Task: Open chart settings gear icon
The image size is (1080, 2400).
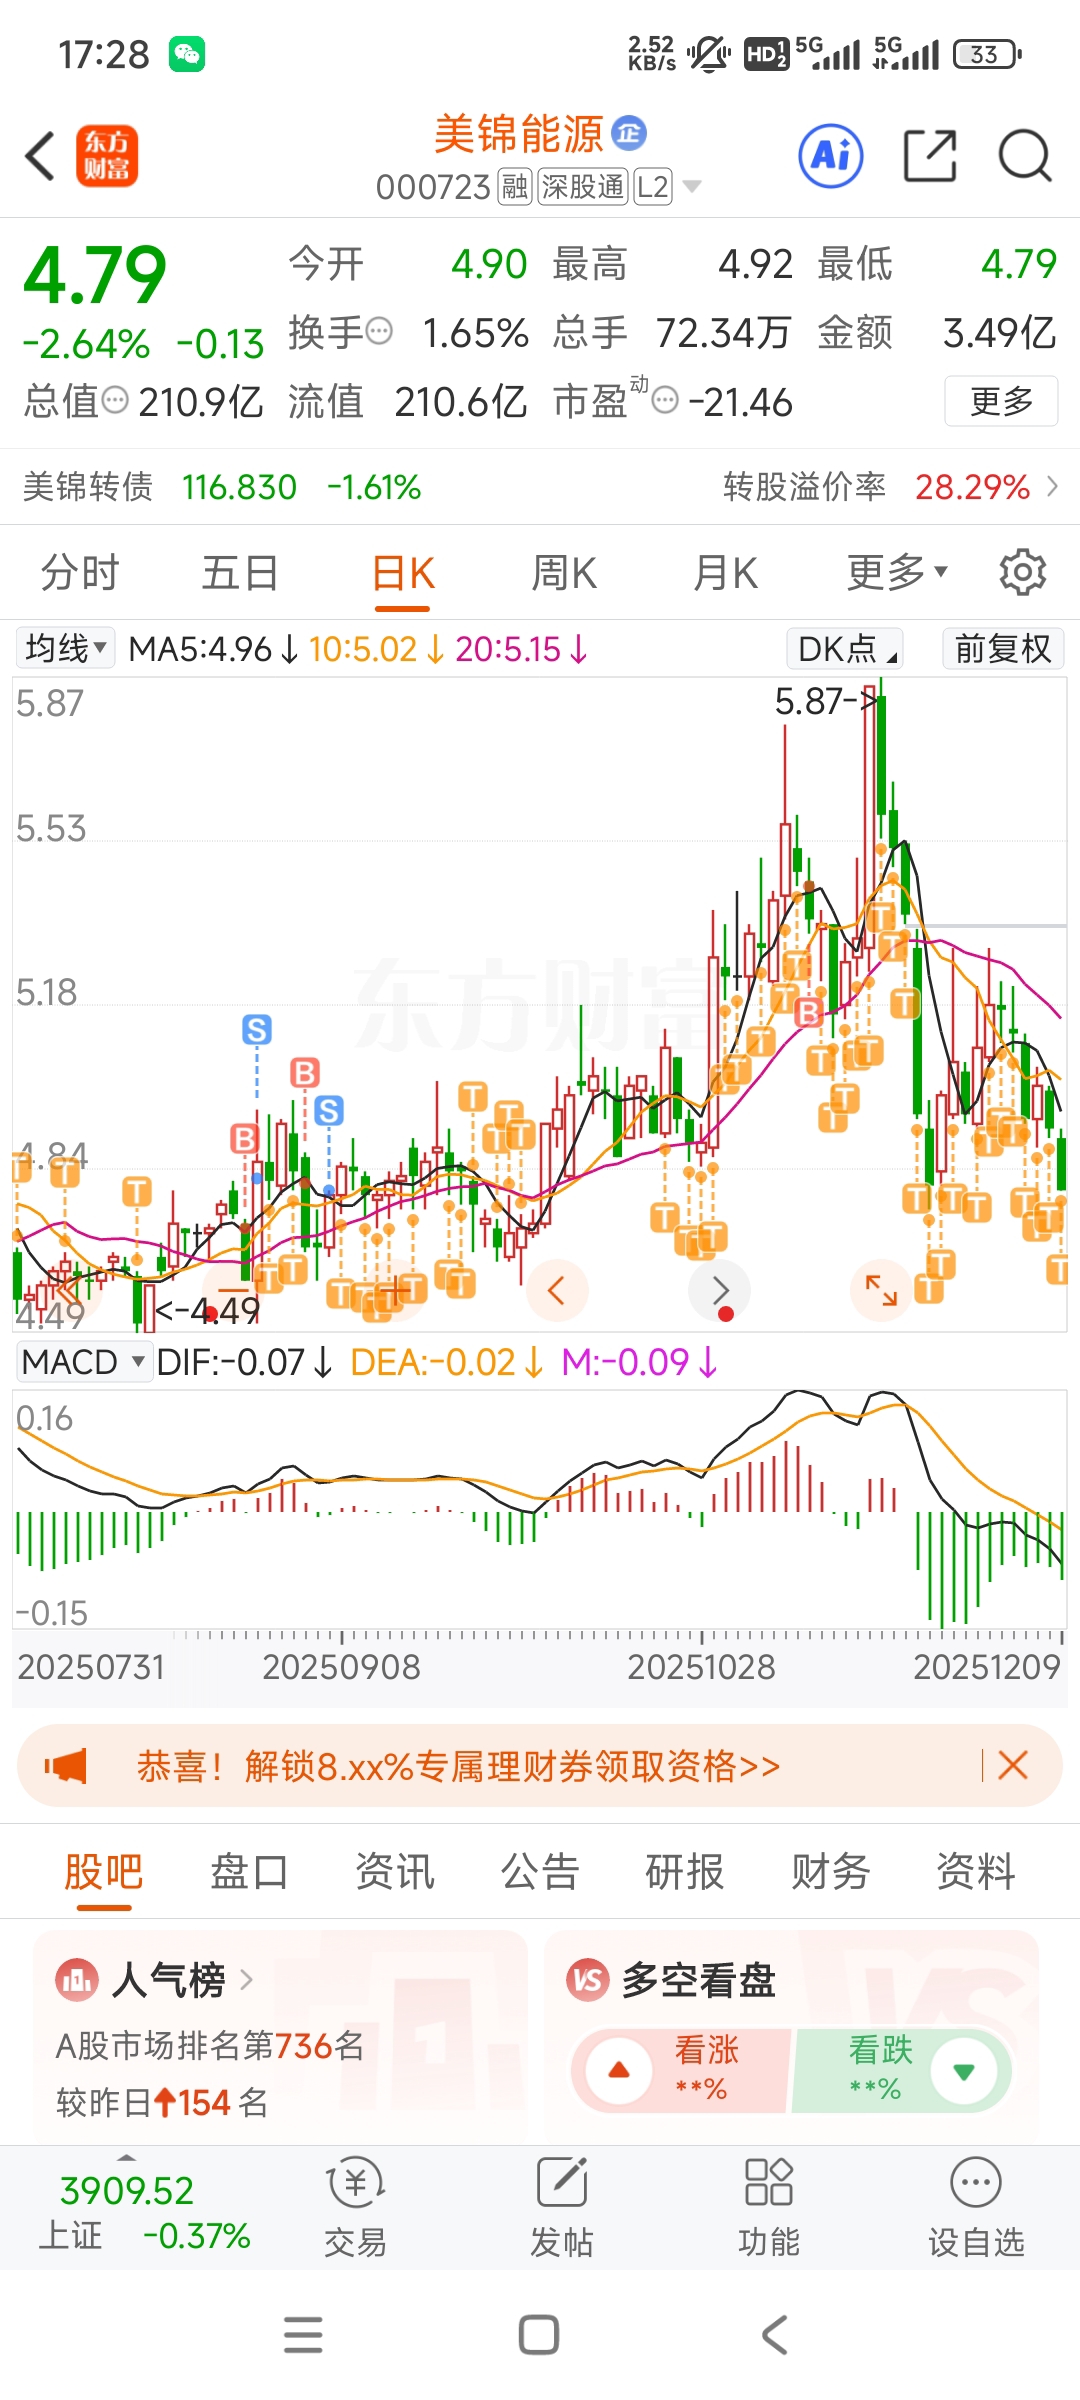Action: pos(1022,572)
